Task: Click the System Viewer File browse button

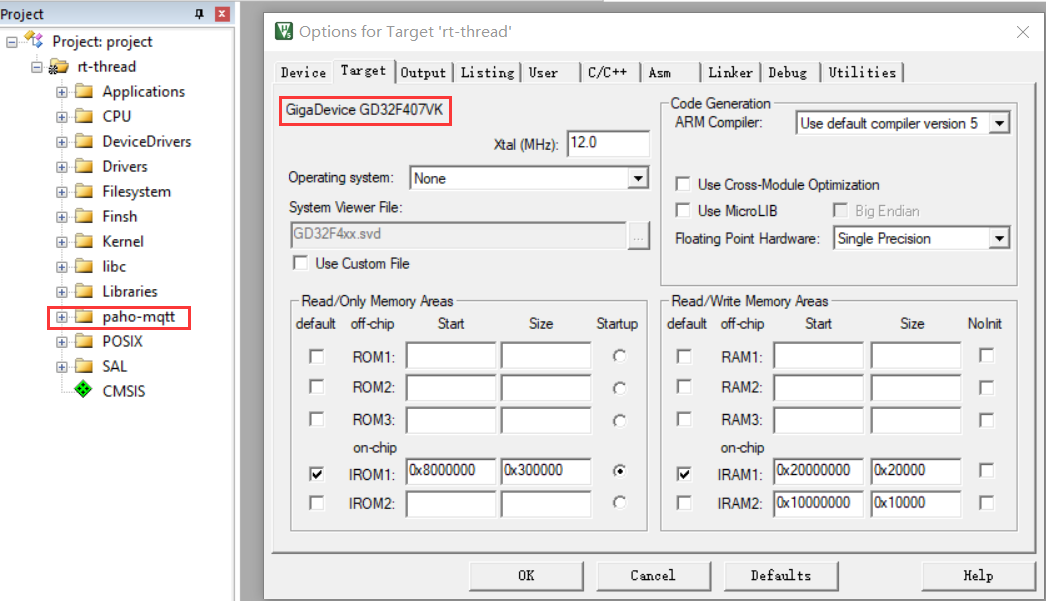Action: [x=638, y=235]
